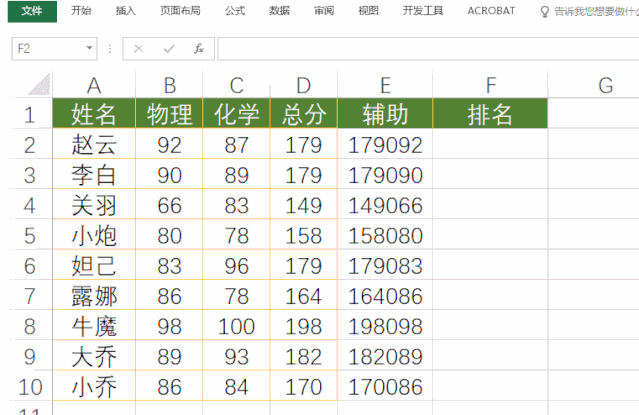Select the cell containing 妲己
The height and width of the screenshot is (415, 639).
(94, 265)
